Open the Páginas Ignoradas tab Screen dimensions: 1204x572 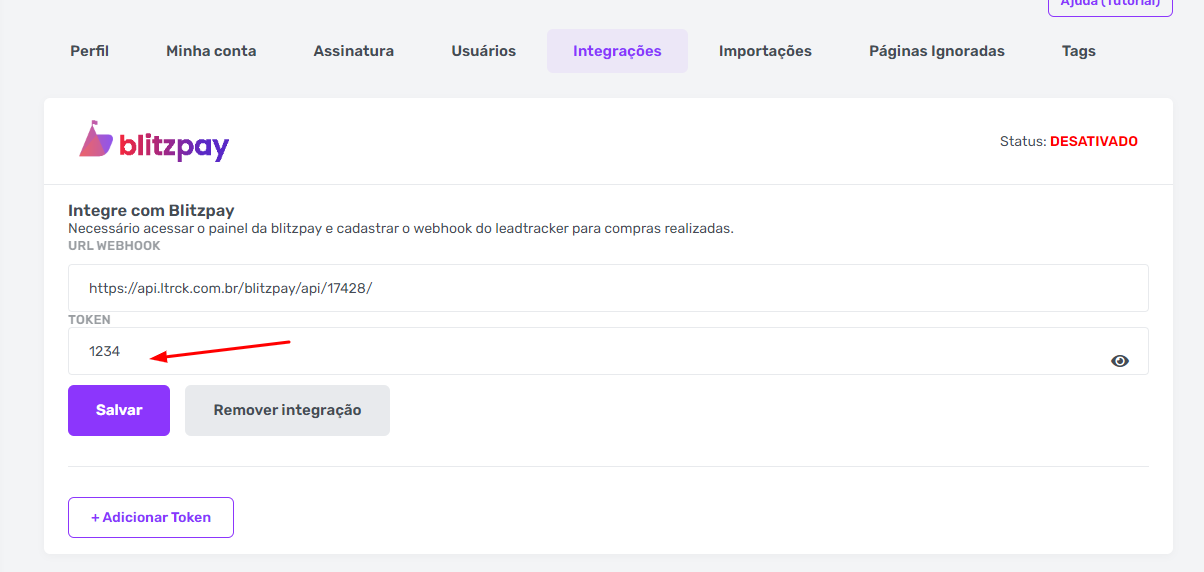(937, 51)
